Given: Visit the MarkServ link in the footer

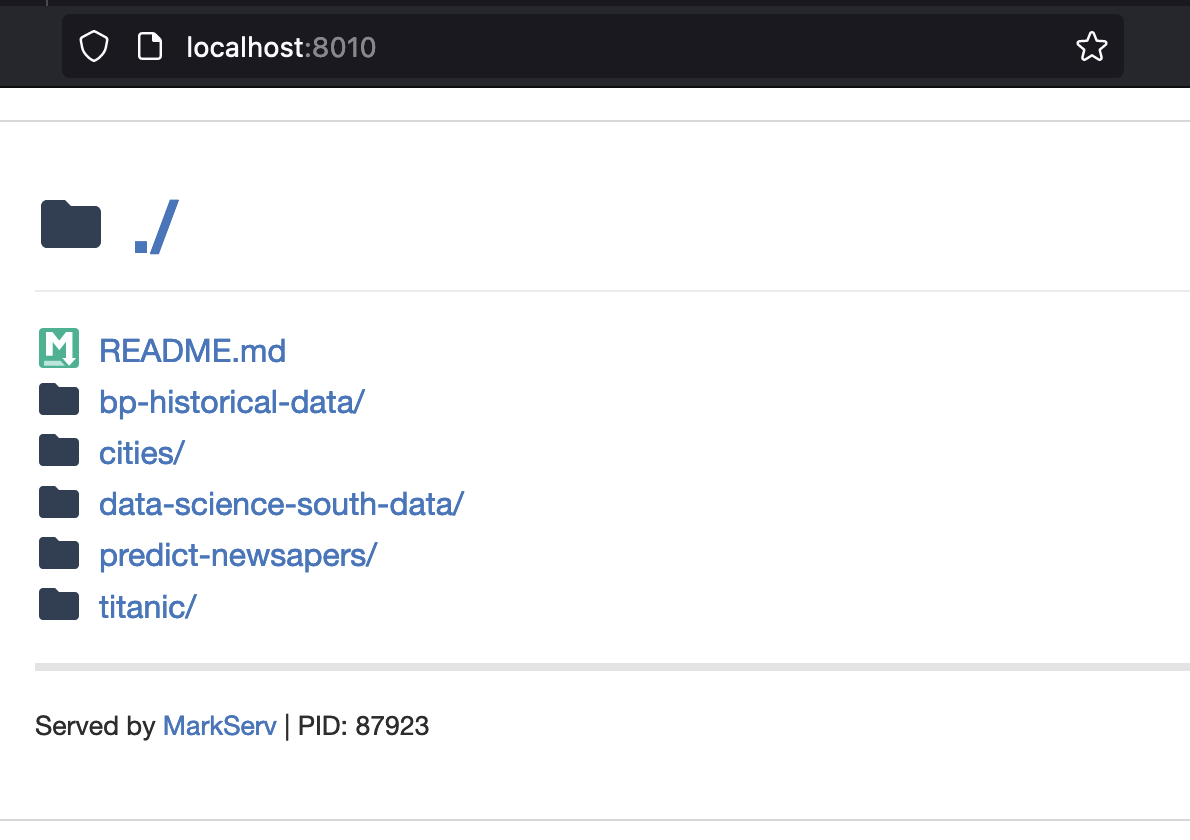Looking at the screenshot, I should (x=219, y=726).
